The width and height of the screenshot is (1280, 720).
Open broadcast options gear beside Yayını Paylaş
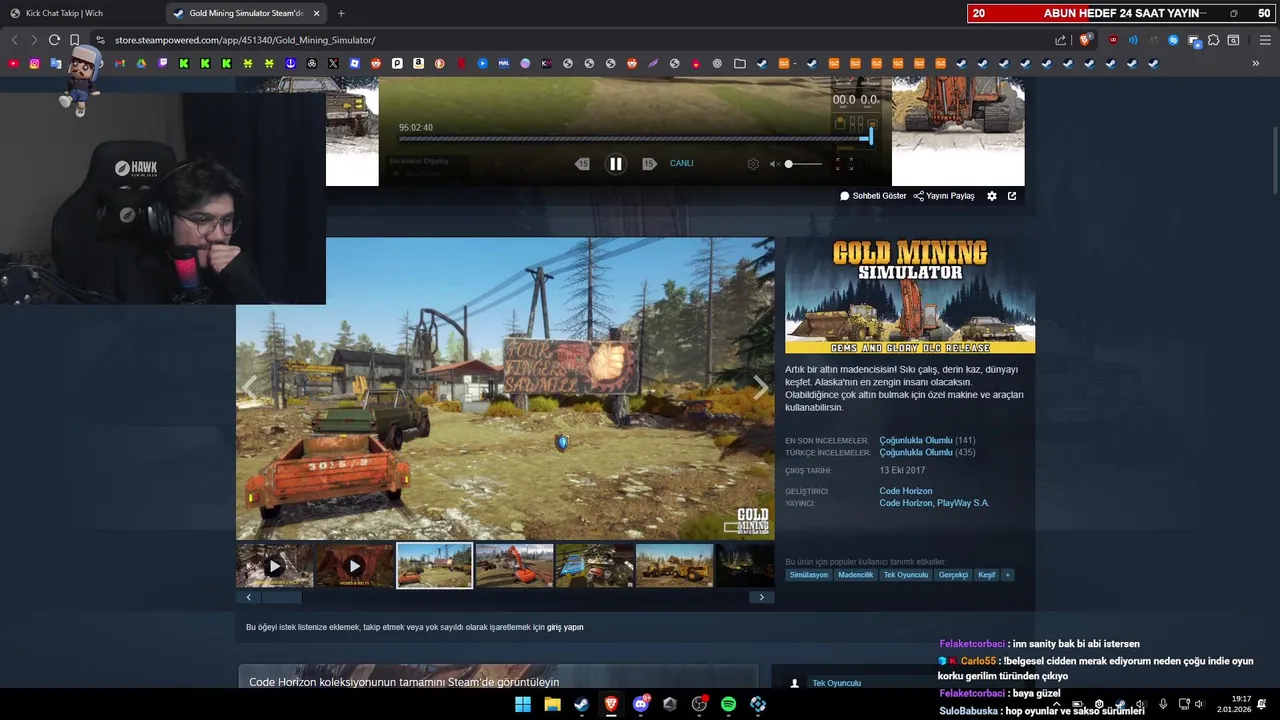coord(992,196)
